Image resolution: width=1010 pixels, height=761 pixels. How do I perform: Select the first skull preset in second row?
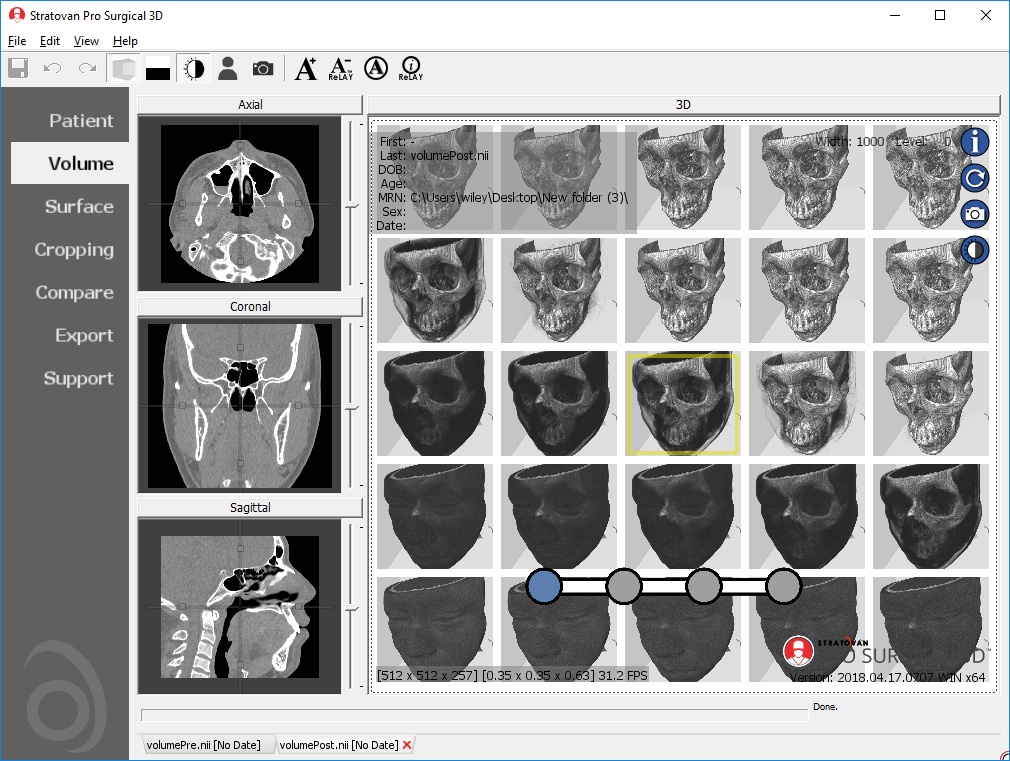(435, 291)
